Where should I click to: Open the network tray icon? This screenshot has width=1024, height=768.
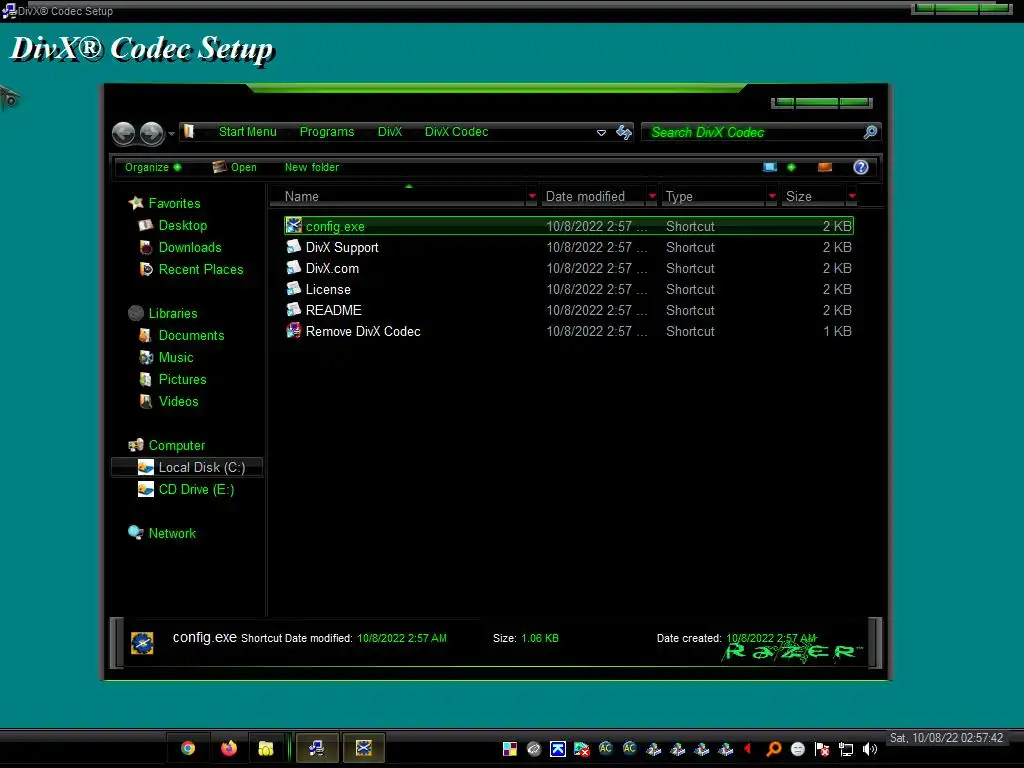[846, 749]
